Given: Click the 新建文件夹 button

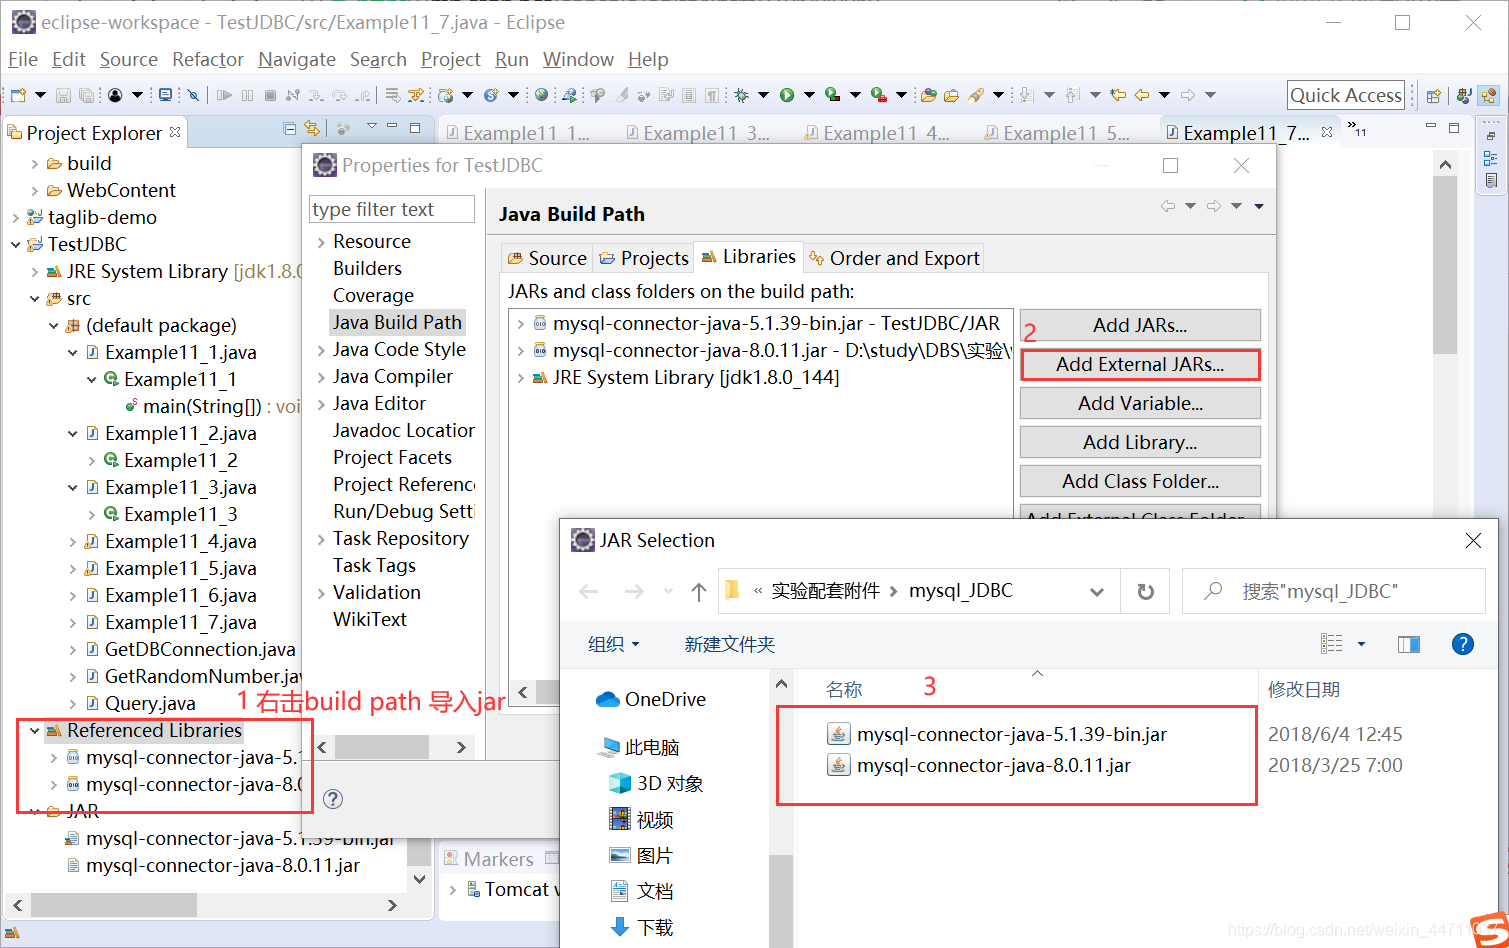Looking at the screenshot, I should tap(729, 644).
